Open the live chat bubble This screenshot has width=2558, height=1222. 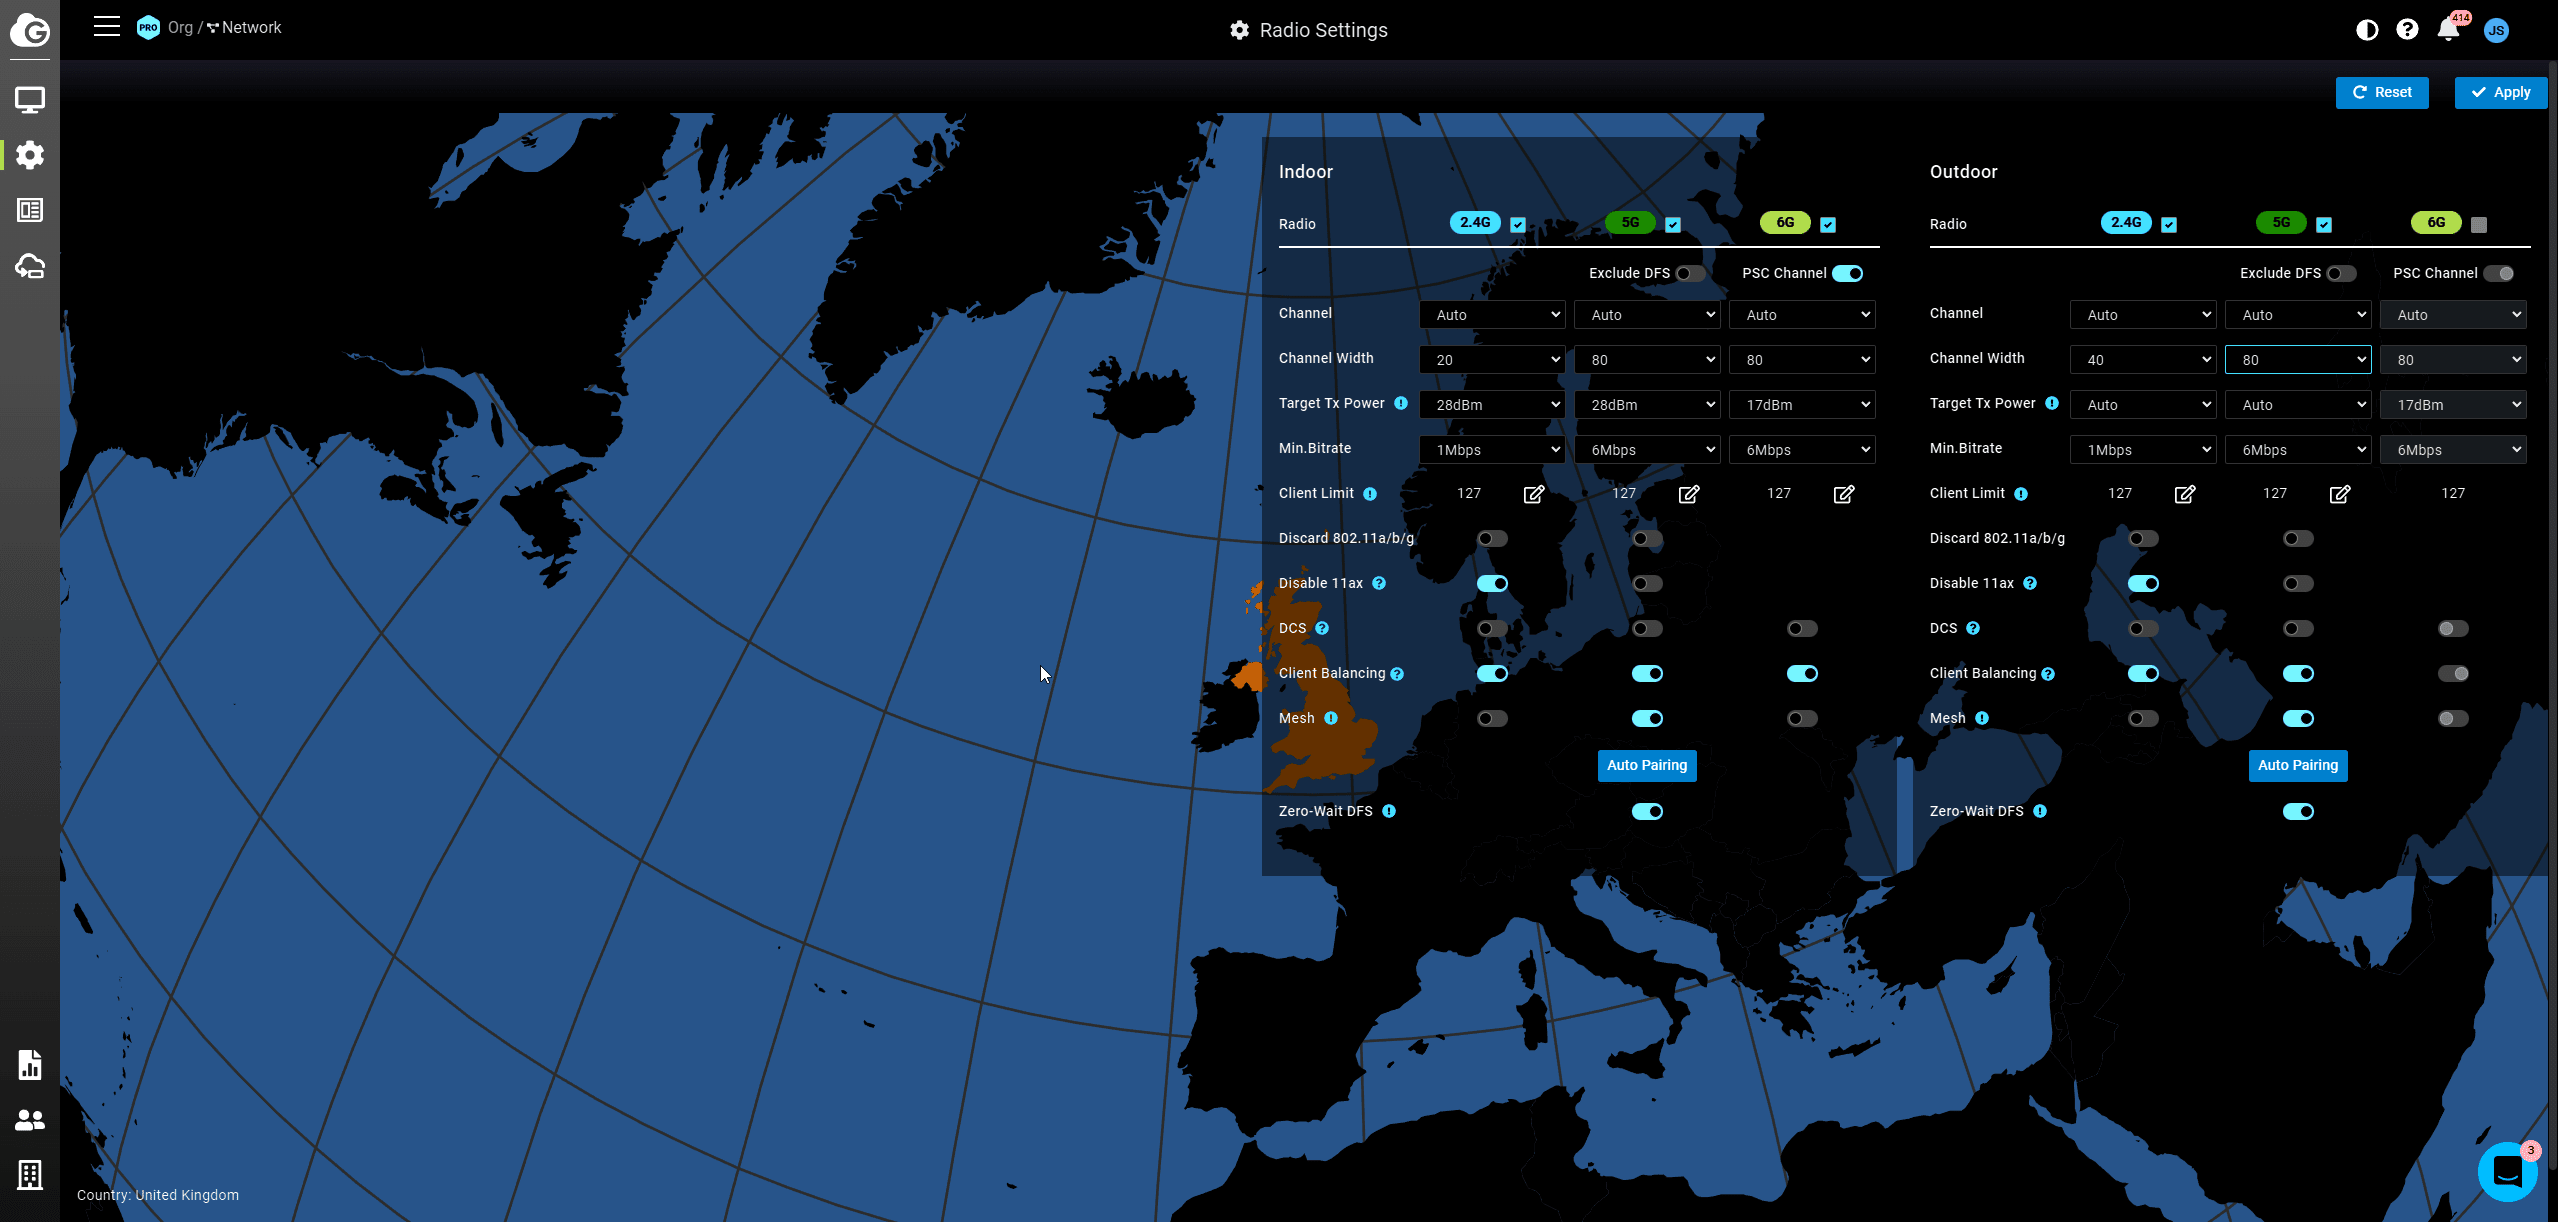(2507, 1171)
